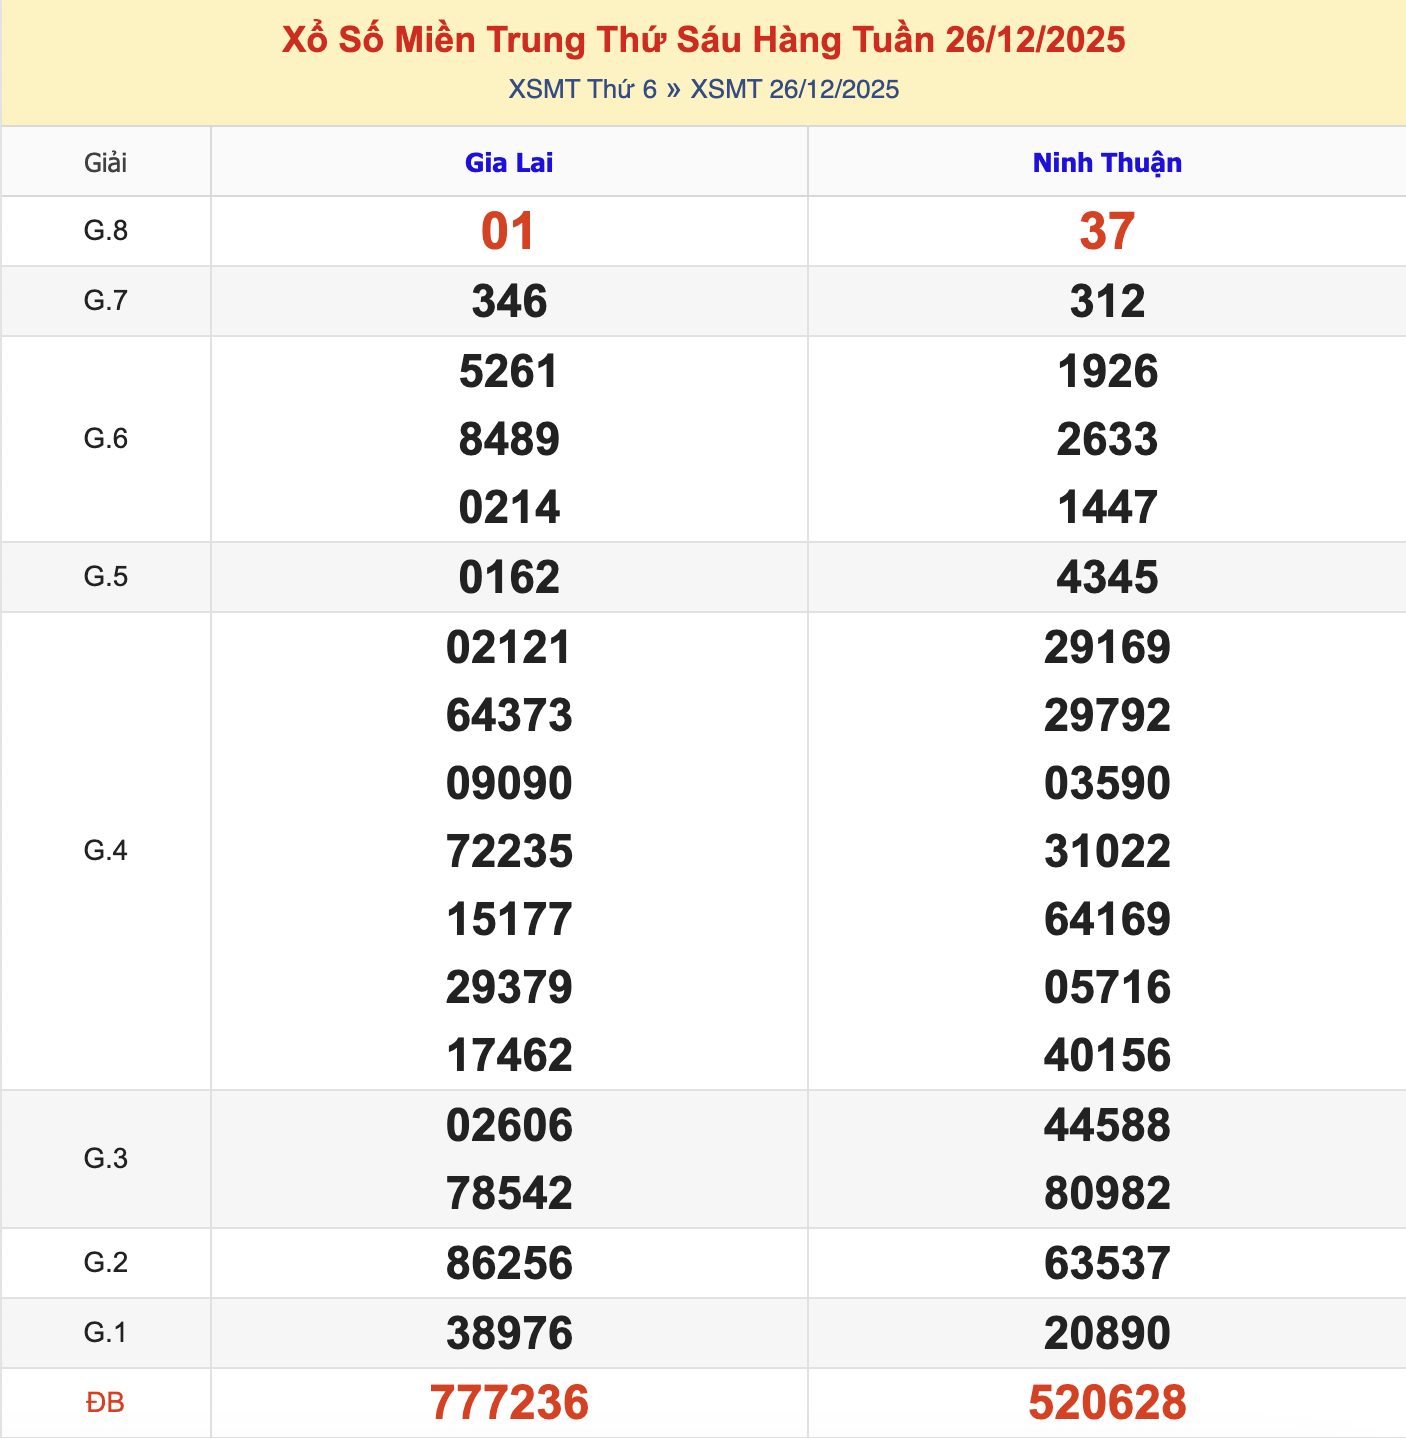This screenshot has height=1438, width=1406.
Task: Open the Gia Lai province column header
Action: [508, 163]
